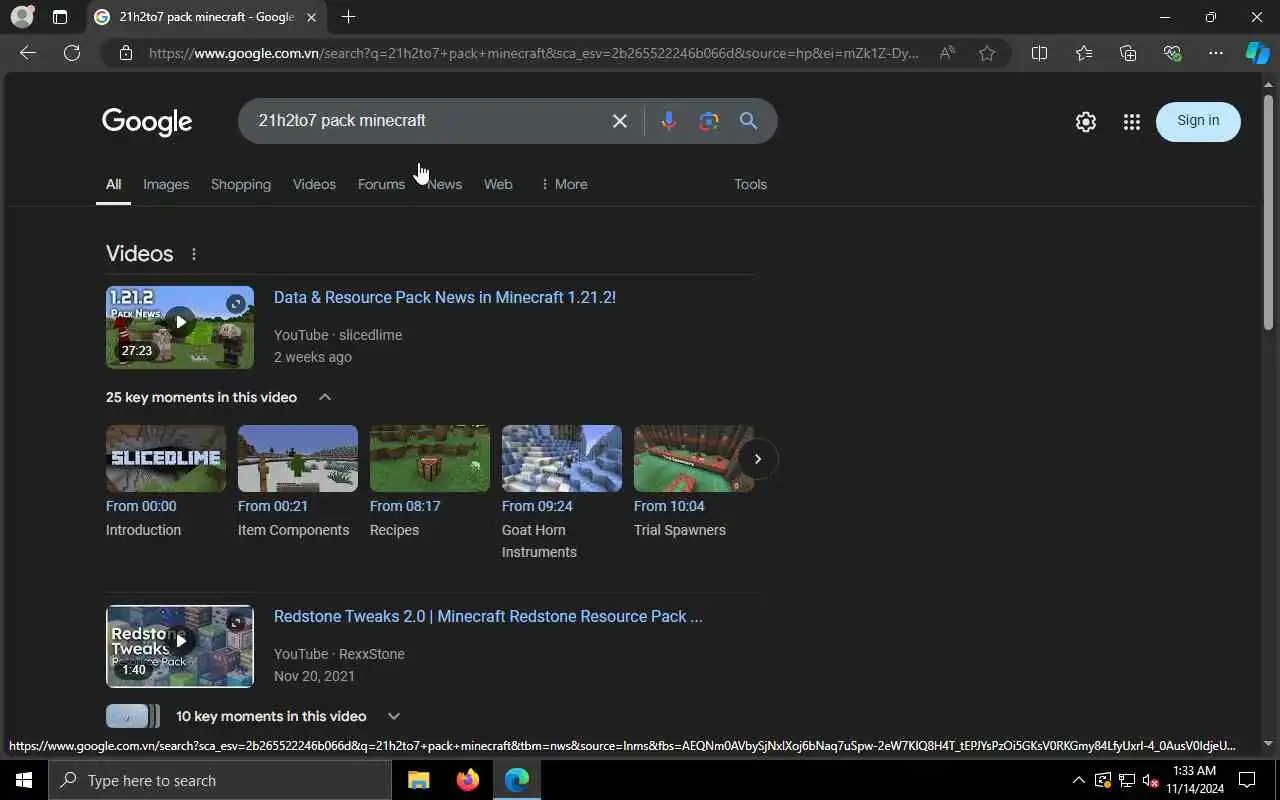1280x800 pixels.
Task: Click the browser back arrow
Action: (x=28, y=53)
